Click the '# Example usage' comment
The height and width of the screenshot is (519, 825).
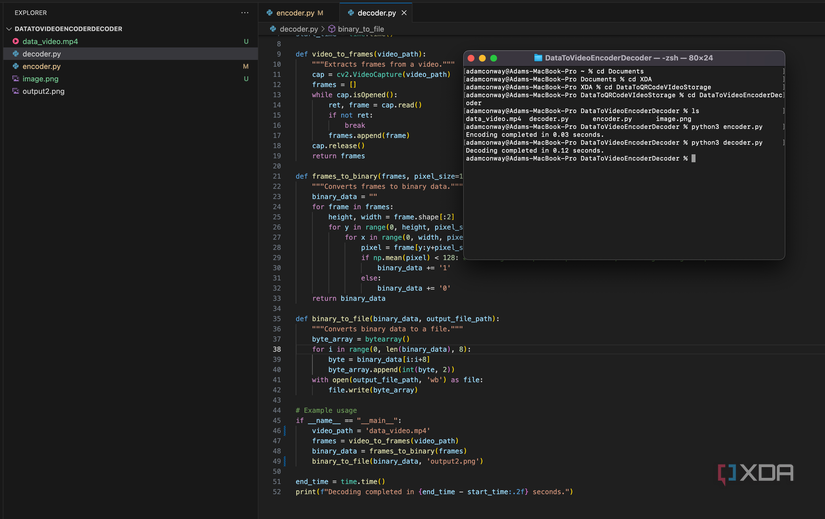326,410
